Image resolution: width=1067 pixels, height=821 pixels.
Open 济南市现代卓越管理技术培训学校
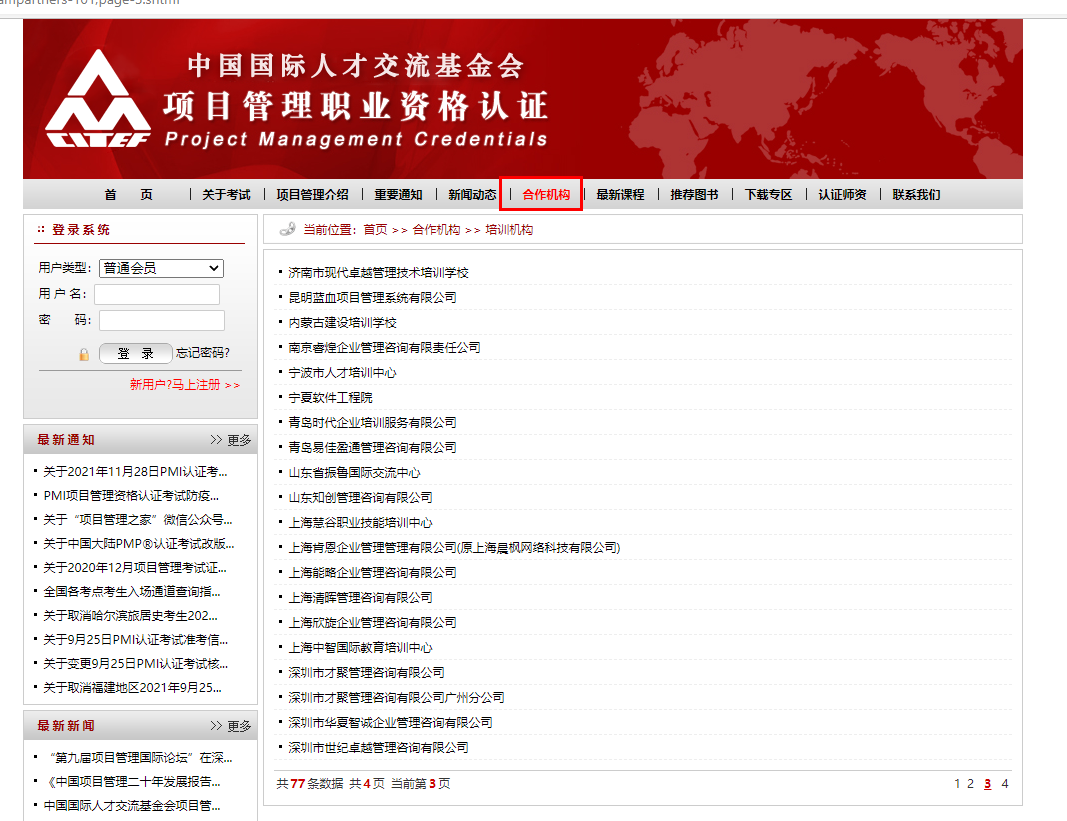378,272
